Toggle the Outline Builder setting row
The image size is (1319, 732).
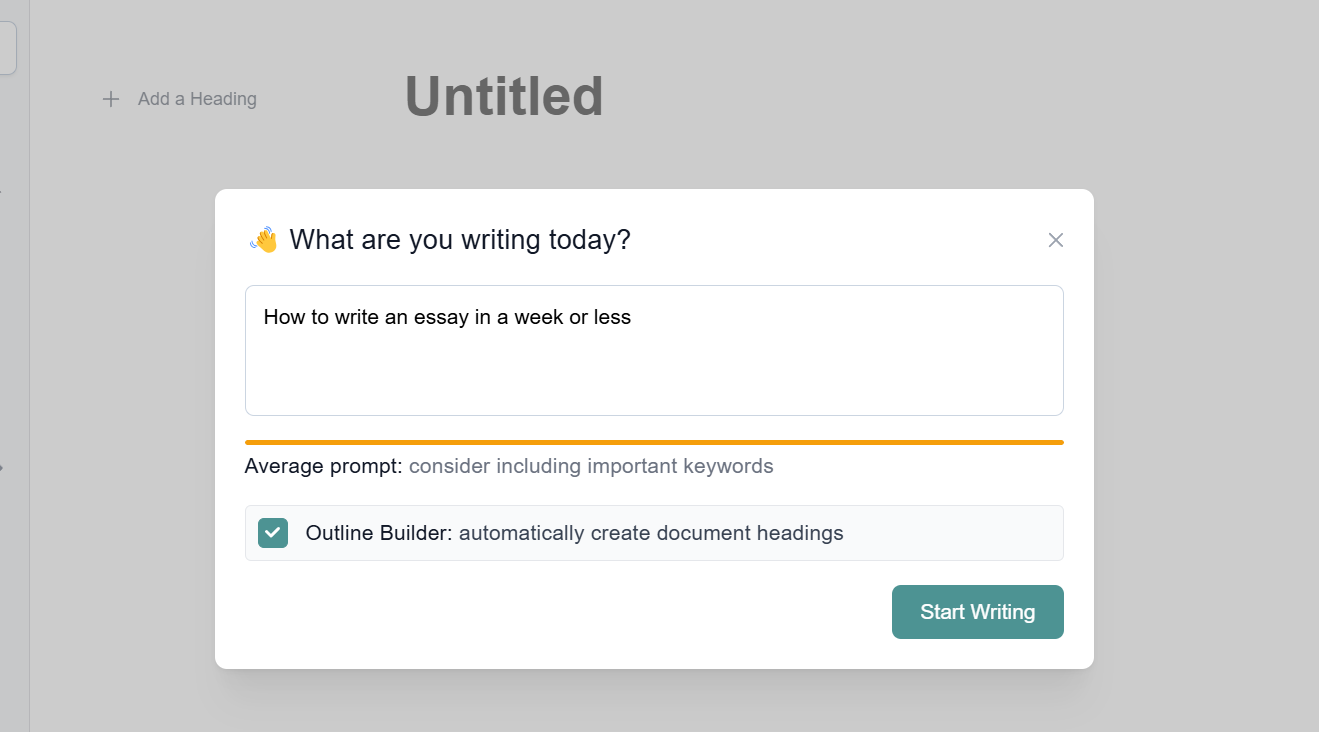pos(654,533)
